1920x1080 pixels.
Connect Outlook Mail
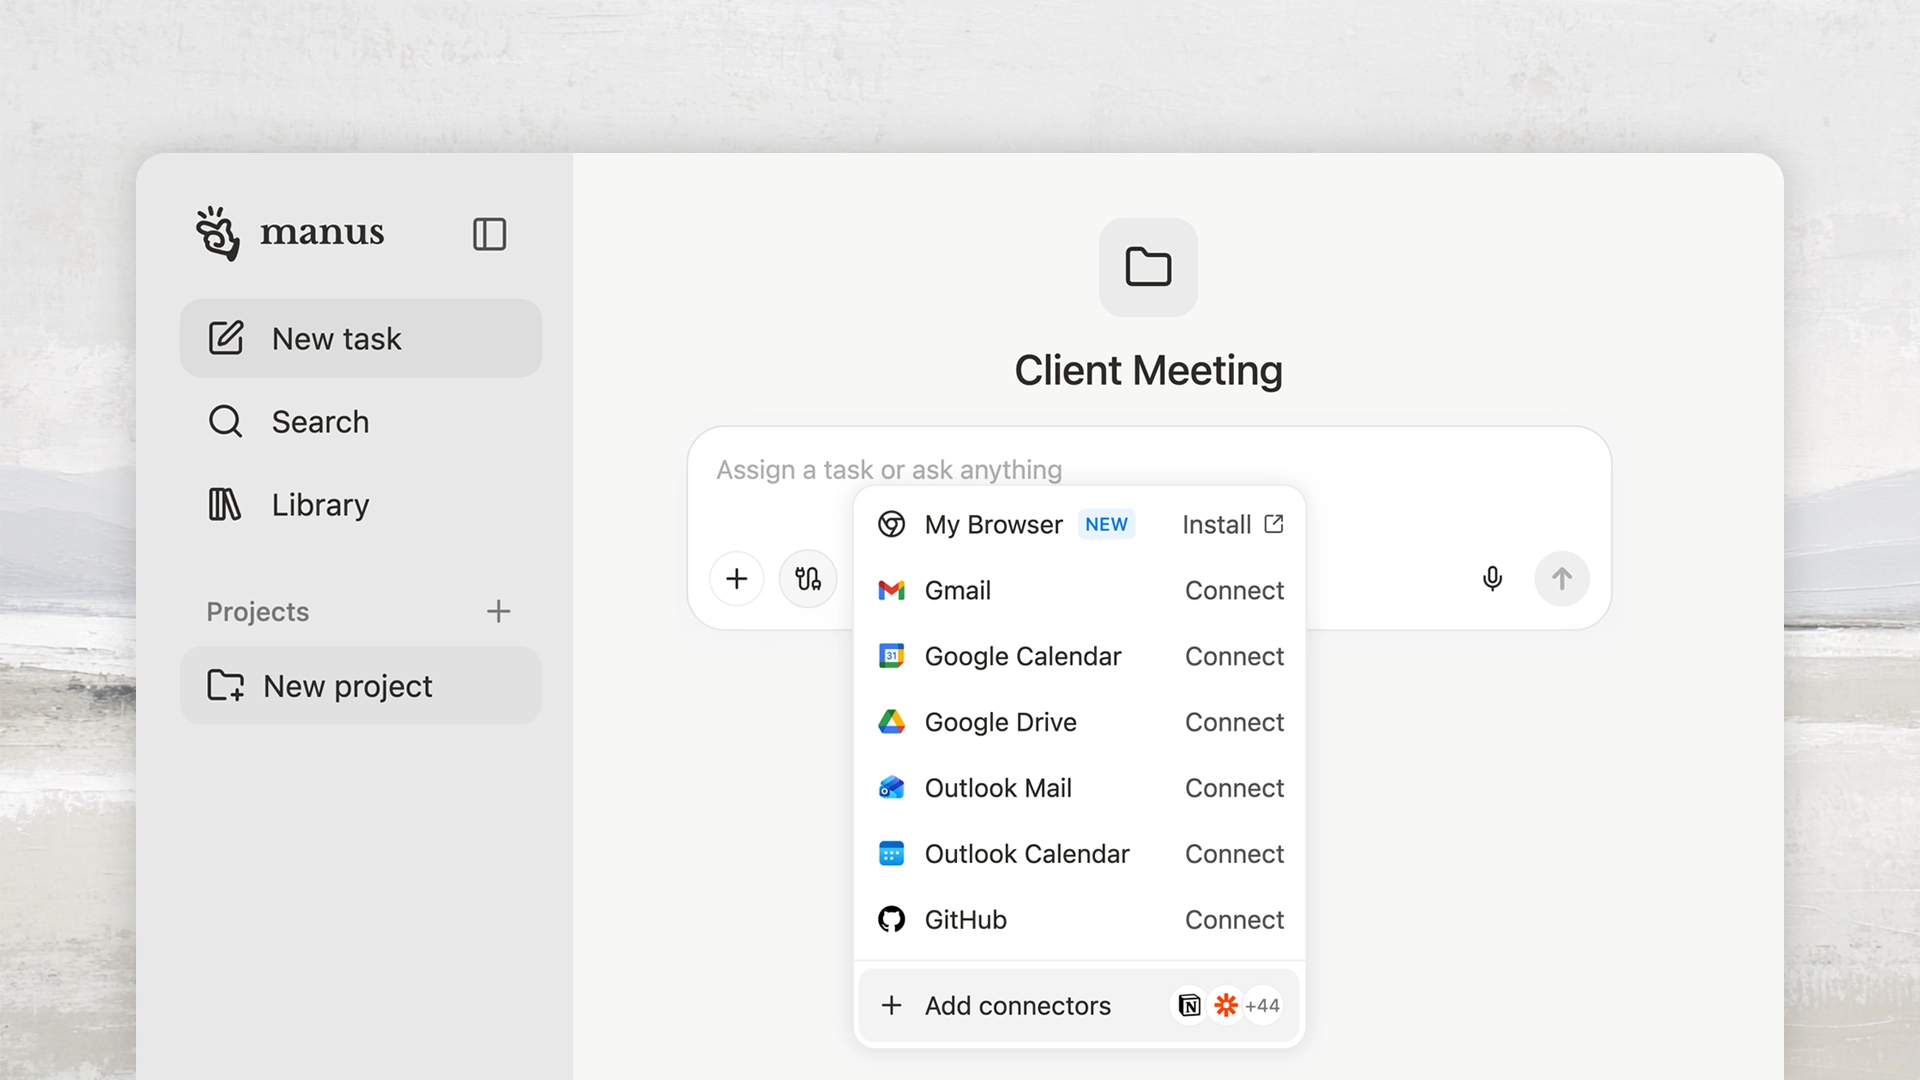(1233, 788)
